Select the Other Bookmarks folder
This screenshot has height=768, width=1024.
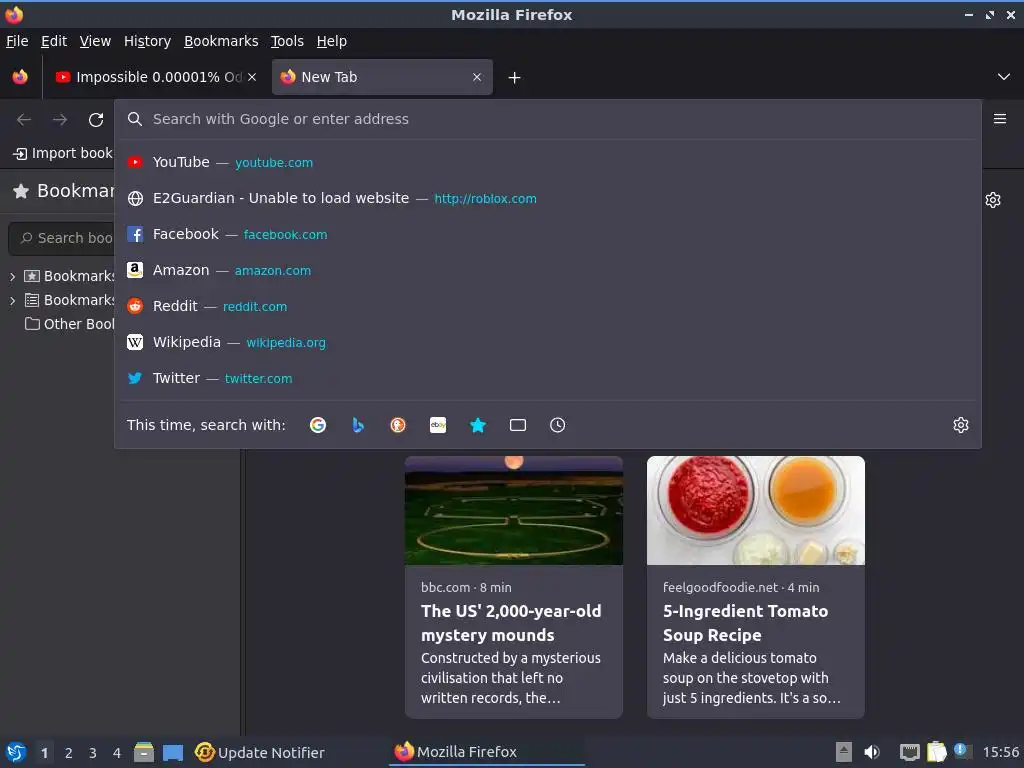69,324
